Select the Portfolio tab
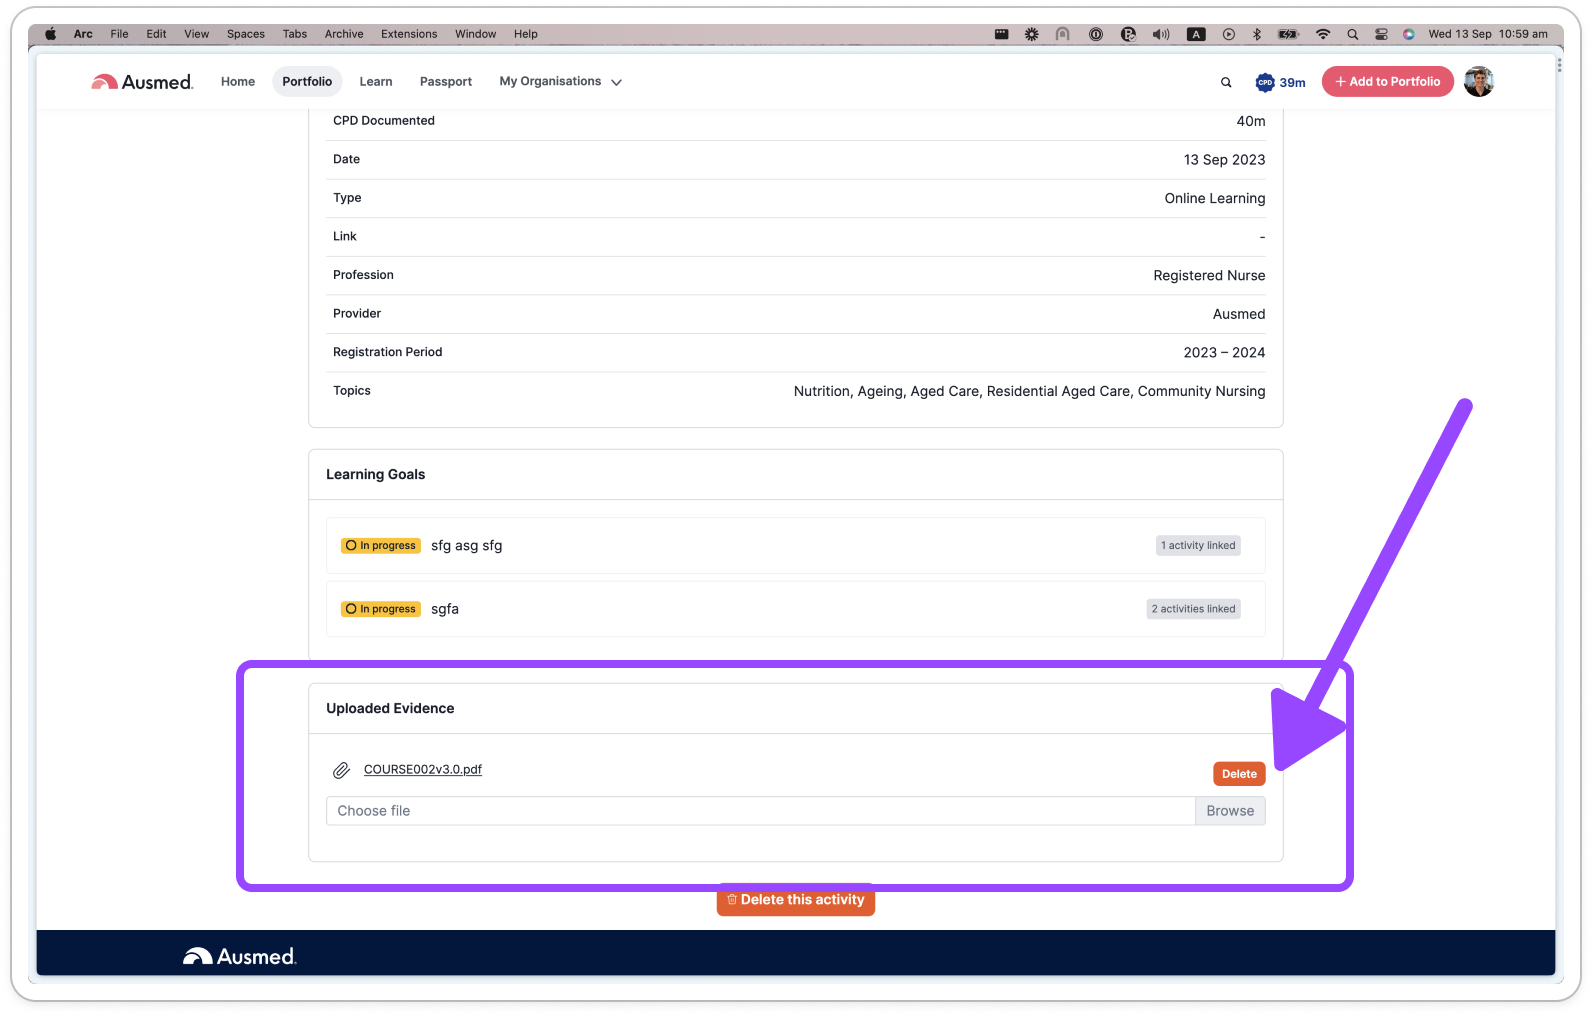Image resolution: width=1592 pixels, height=1016 pixels. pos(307,82)
